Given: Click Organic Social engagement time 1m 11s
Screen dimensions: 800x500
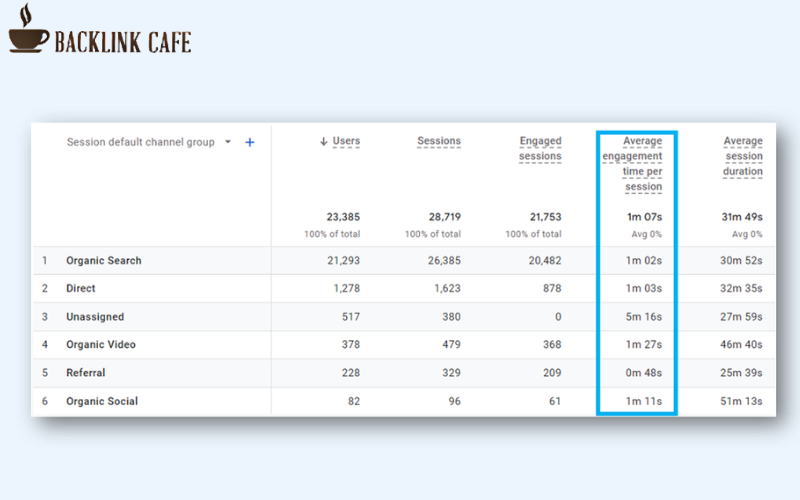Looking at the screenshot, I should (x=644, y=402).
